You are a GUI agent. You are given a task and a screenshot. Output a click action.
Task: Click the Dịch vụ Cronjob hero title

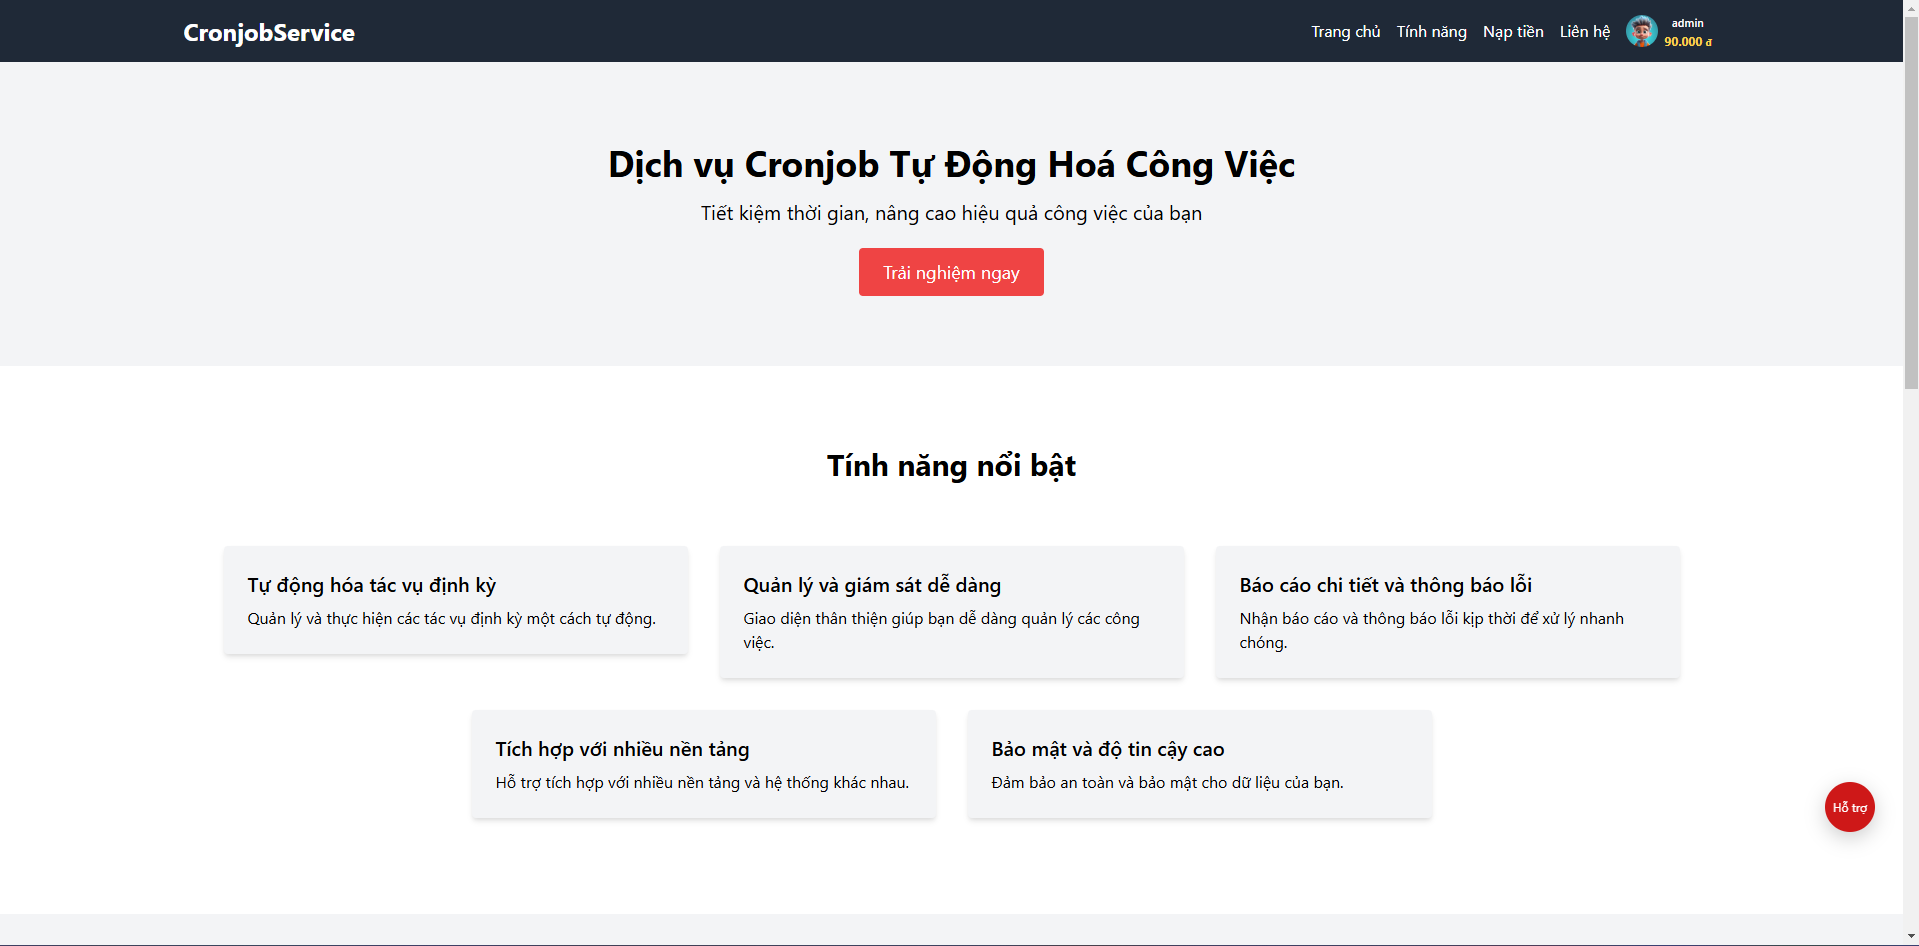951,165
